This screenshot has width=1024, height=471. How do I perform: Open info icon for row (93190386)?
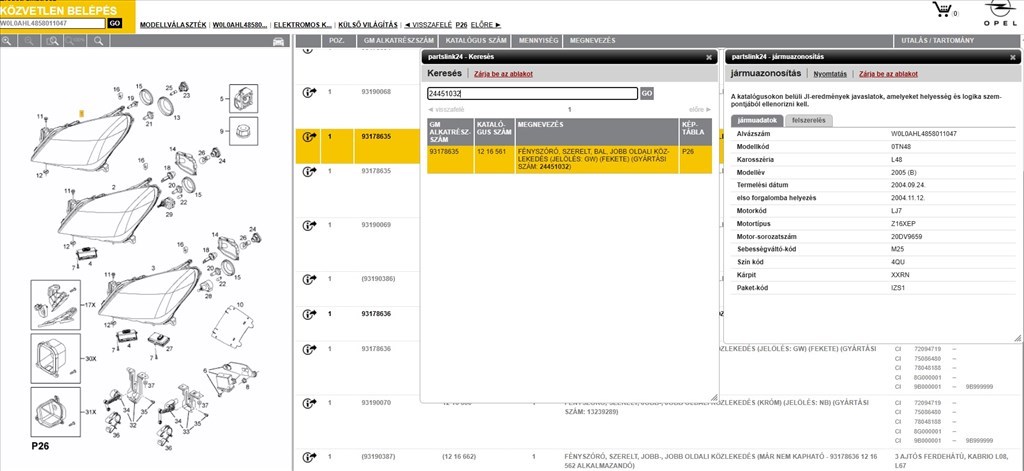(309, 280)
